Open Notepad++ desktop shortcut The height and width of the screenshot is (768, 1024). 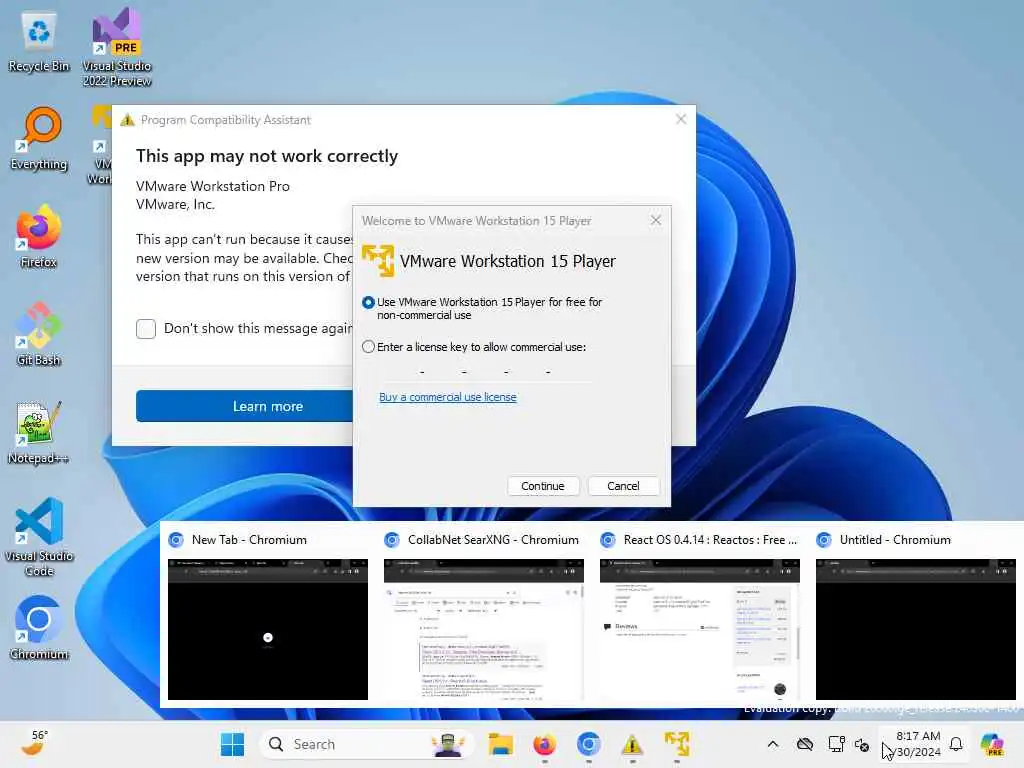coord(39,432)
